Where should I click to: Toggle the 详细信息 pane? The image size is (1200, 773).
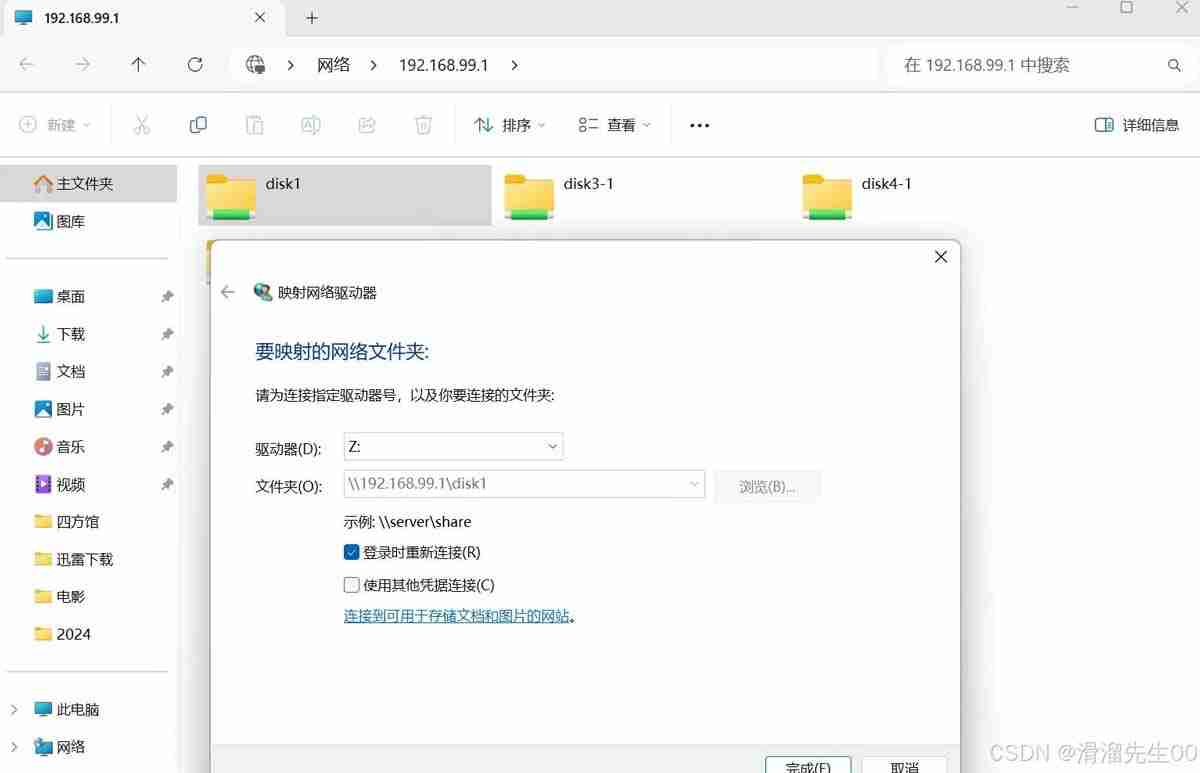pos(1137,124)
